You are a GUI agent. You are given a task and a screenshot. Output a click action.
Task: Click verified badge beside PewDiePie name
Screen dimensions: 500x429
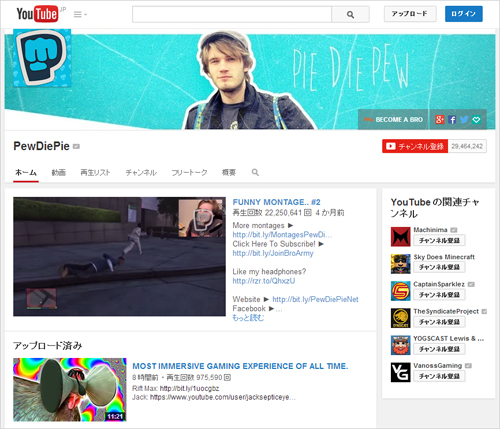click(x=76, y=146)
